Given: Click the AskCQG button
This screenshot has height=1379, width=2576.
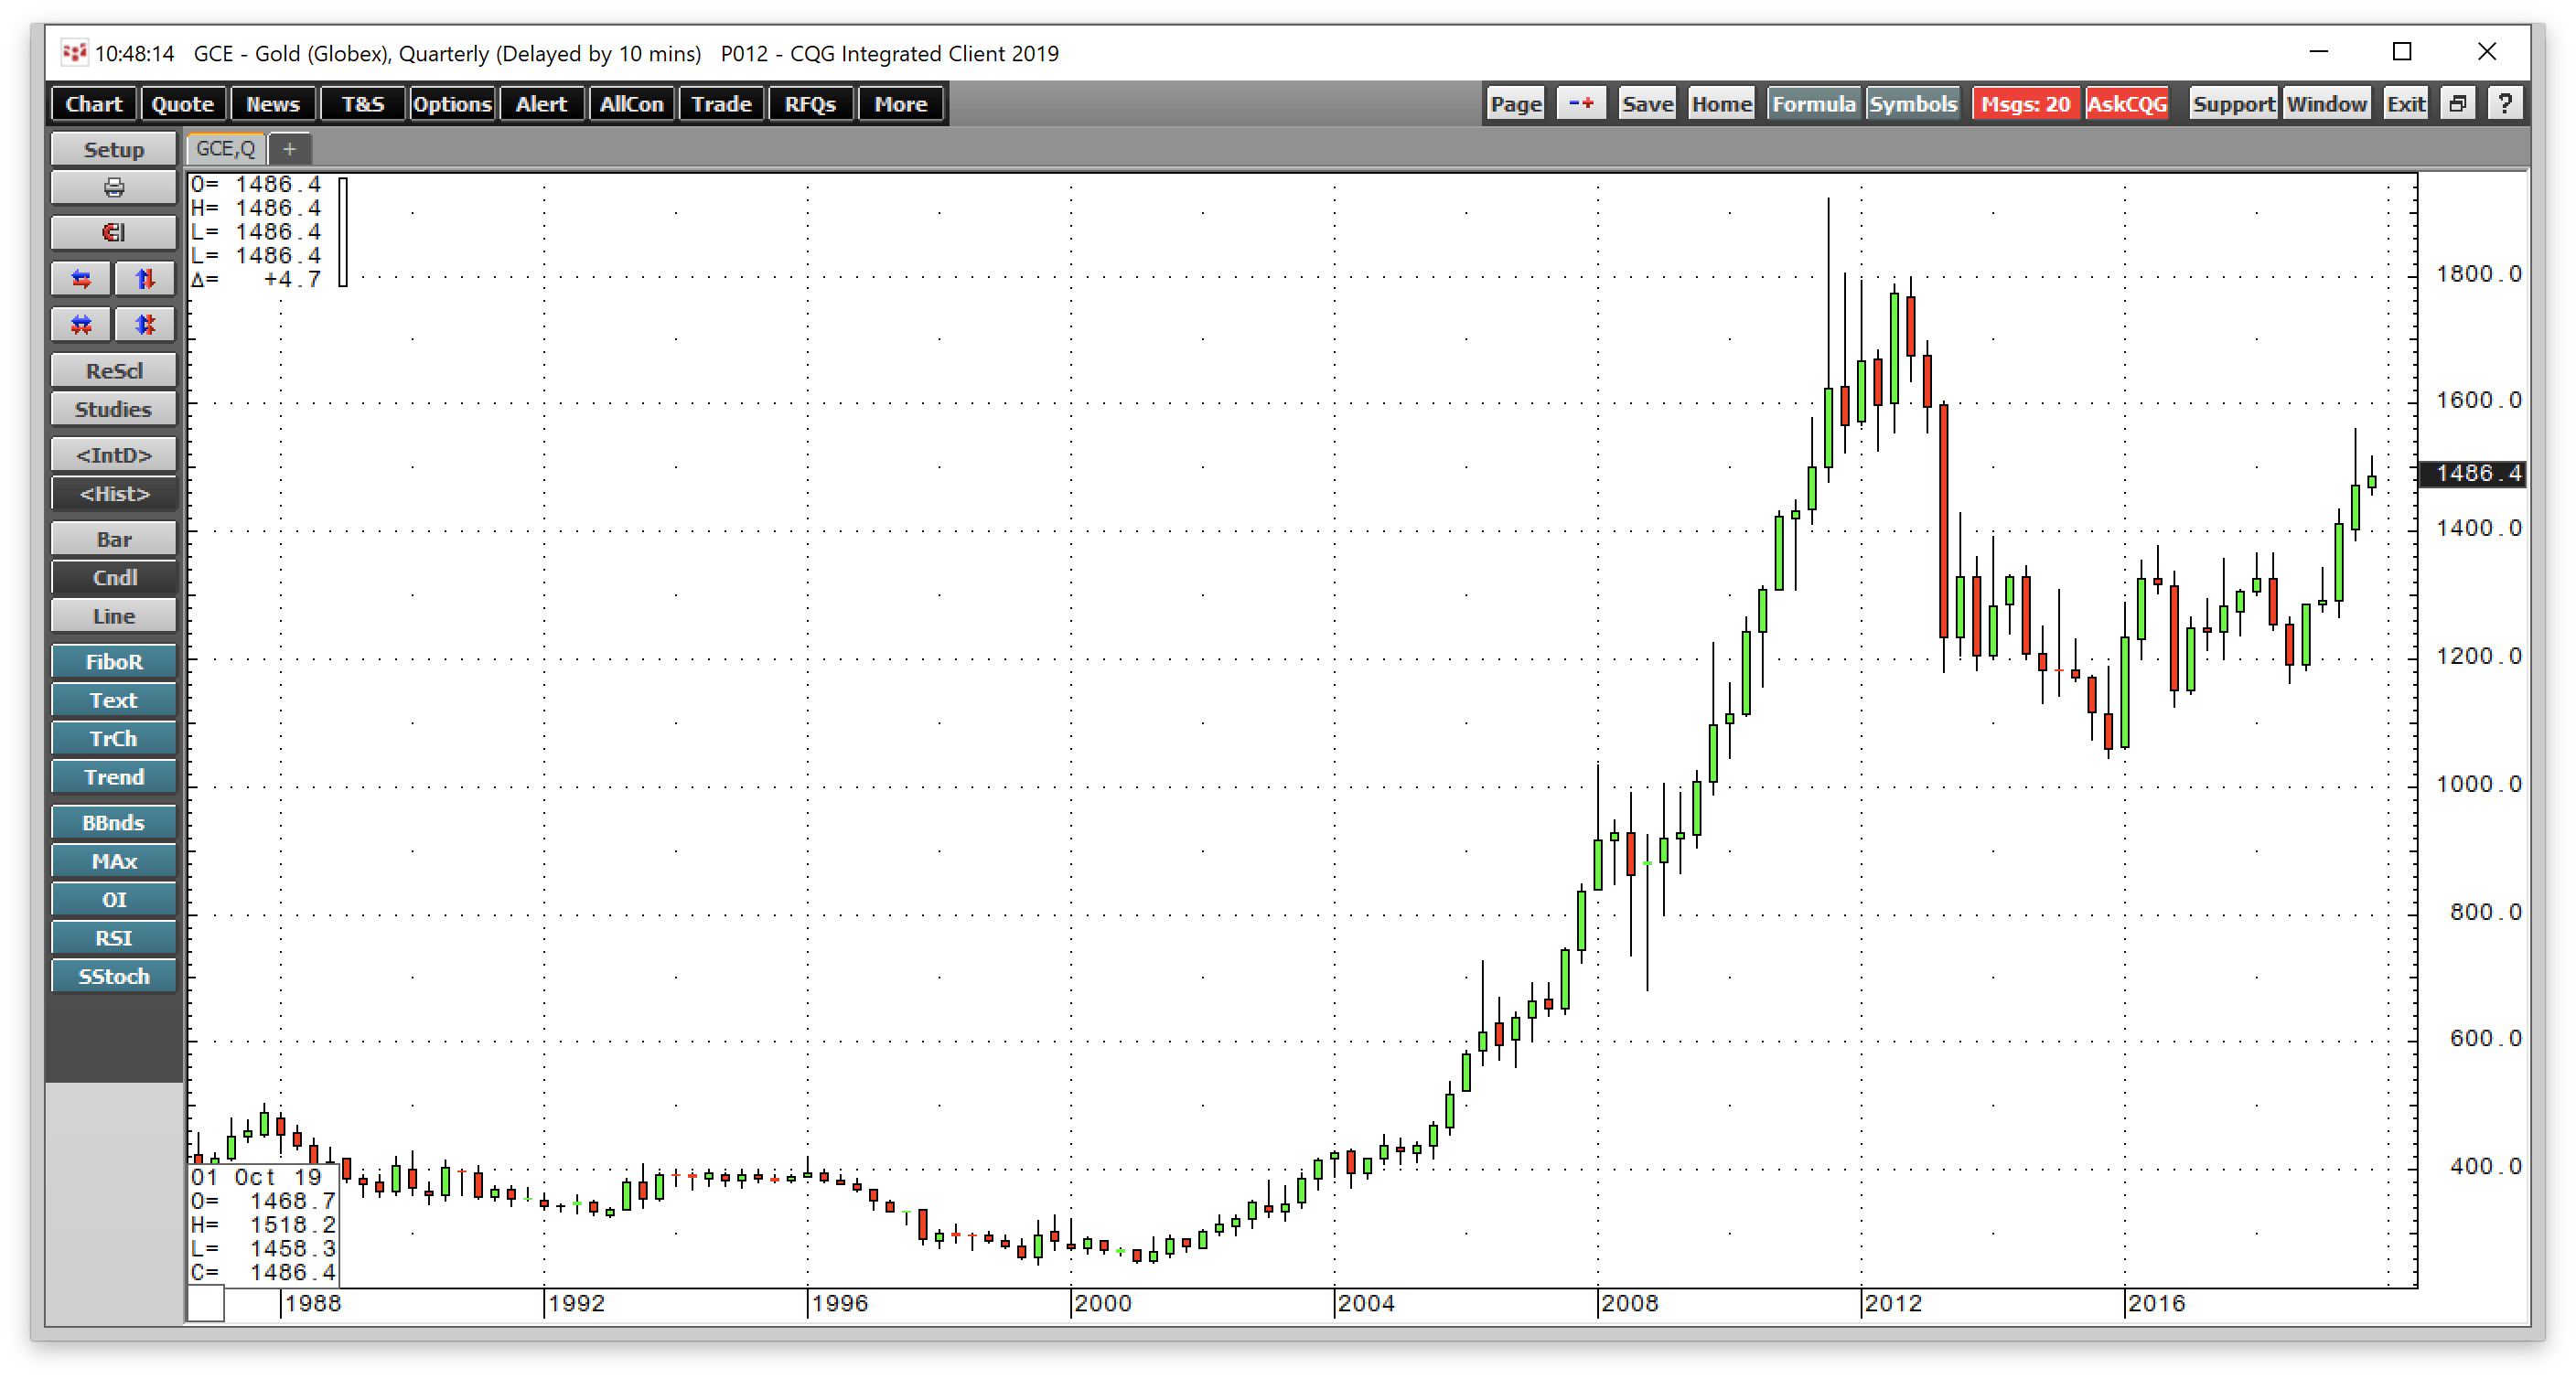Looking at the screenshot, I should (2126, 104).
